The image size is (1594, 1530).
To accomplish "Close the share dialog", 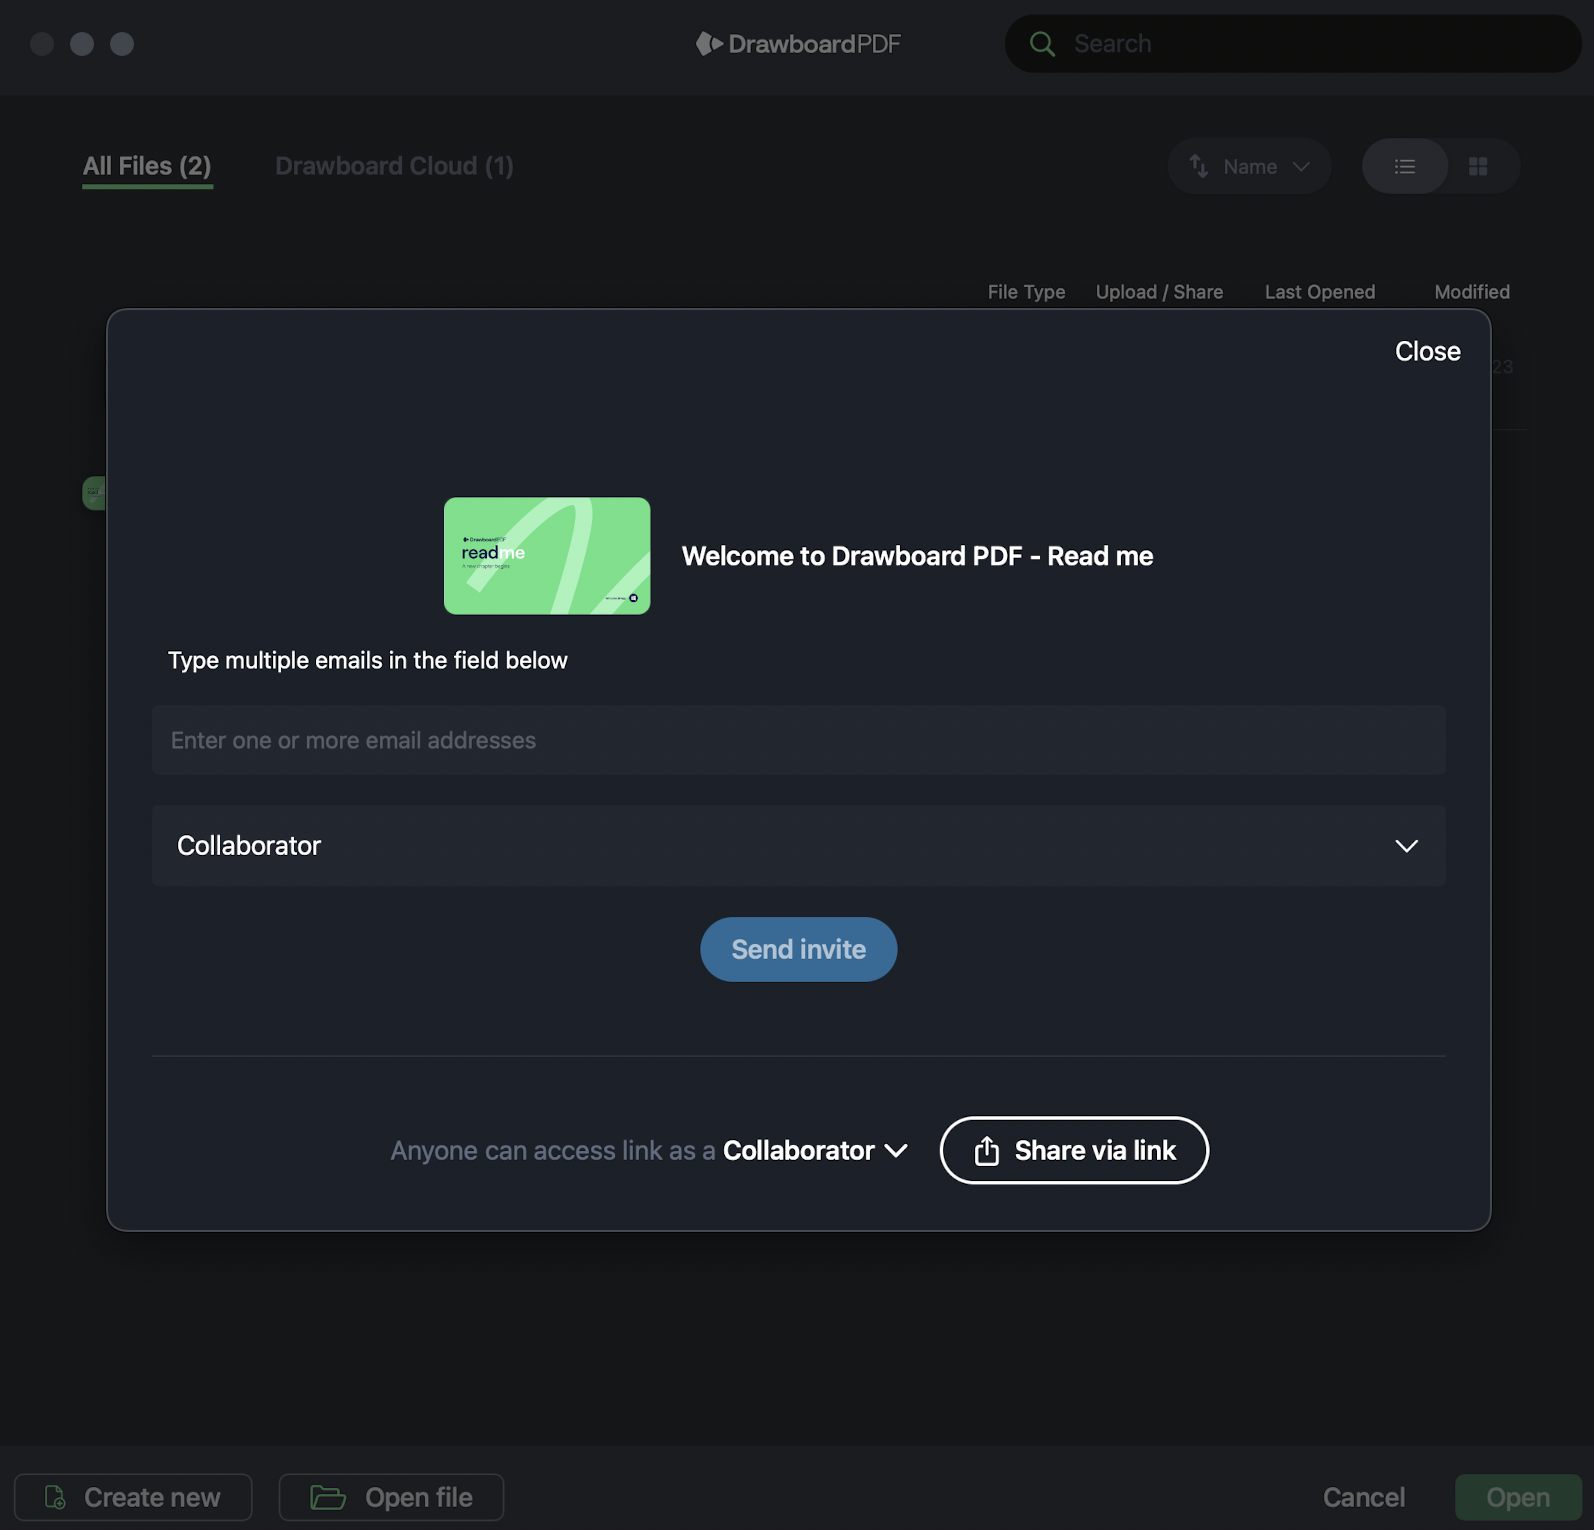I will (1427, 351).
